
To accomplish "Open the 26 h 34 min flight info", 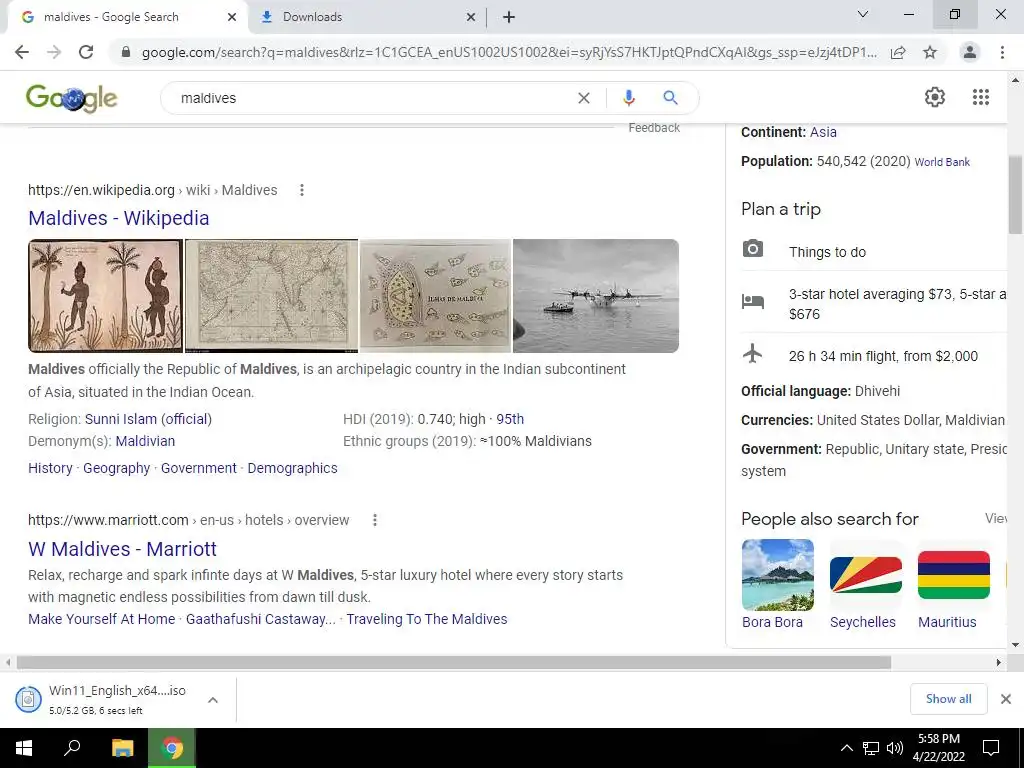I will pos(883,357).
